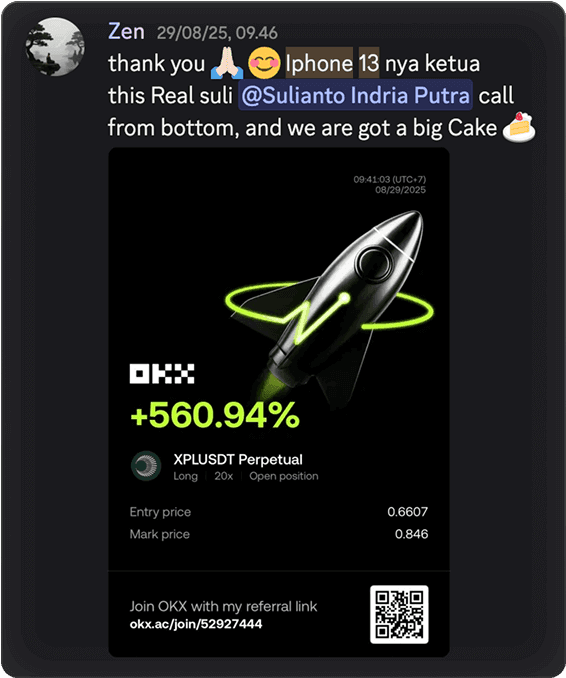Click the @Sulianto Indria Putra mention

355,95
